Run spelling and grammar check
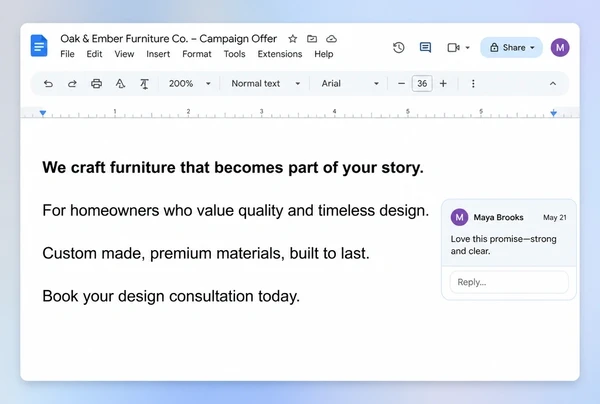Viewport: 600px width, 404px height. (120, 83)
